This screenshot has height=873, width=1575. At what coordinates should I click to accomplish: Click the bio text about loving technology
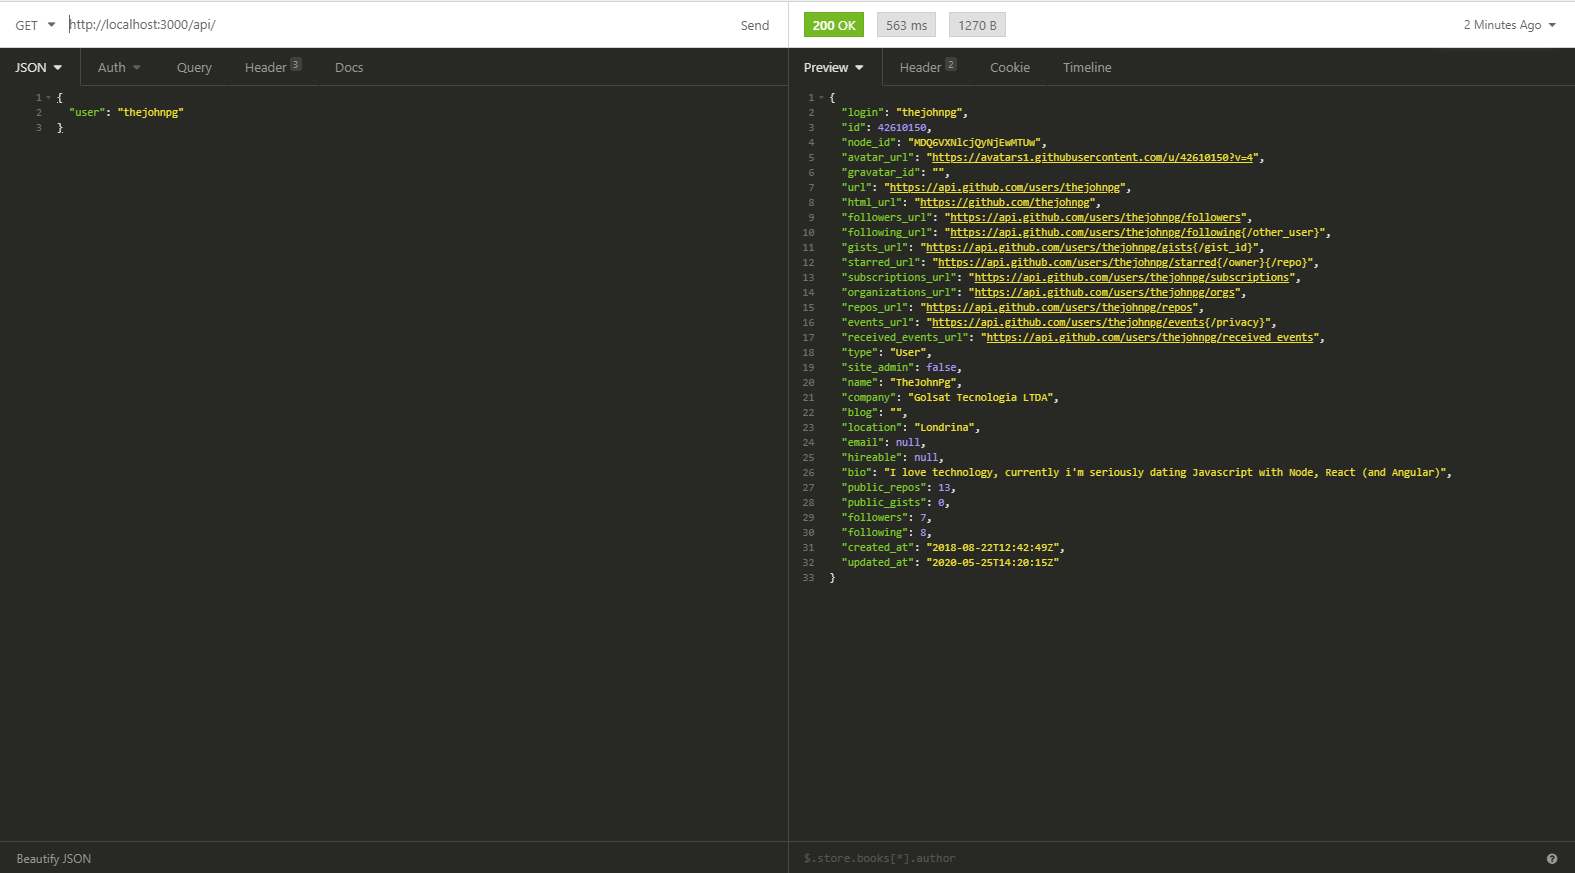pyautogui.click(x=1164, y=473)
